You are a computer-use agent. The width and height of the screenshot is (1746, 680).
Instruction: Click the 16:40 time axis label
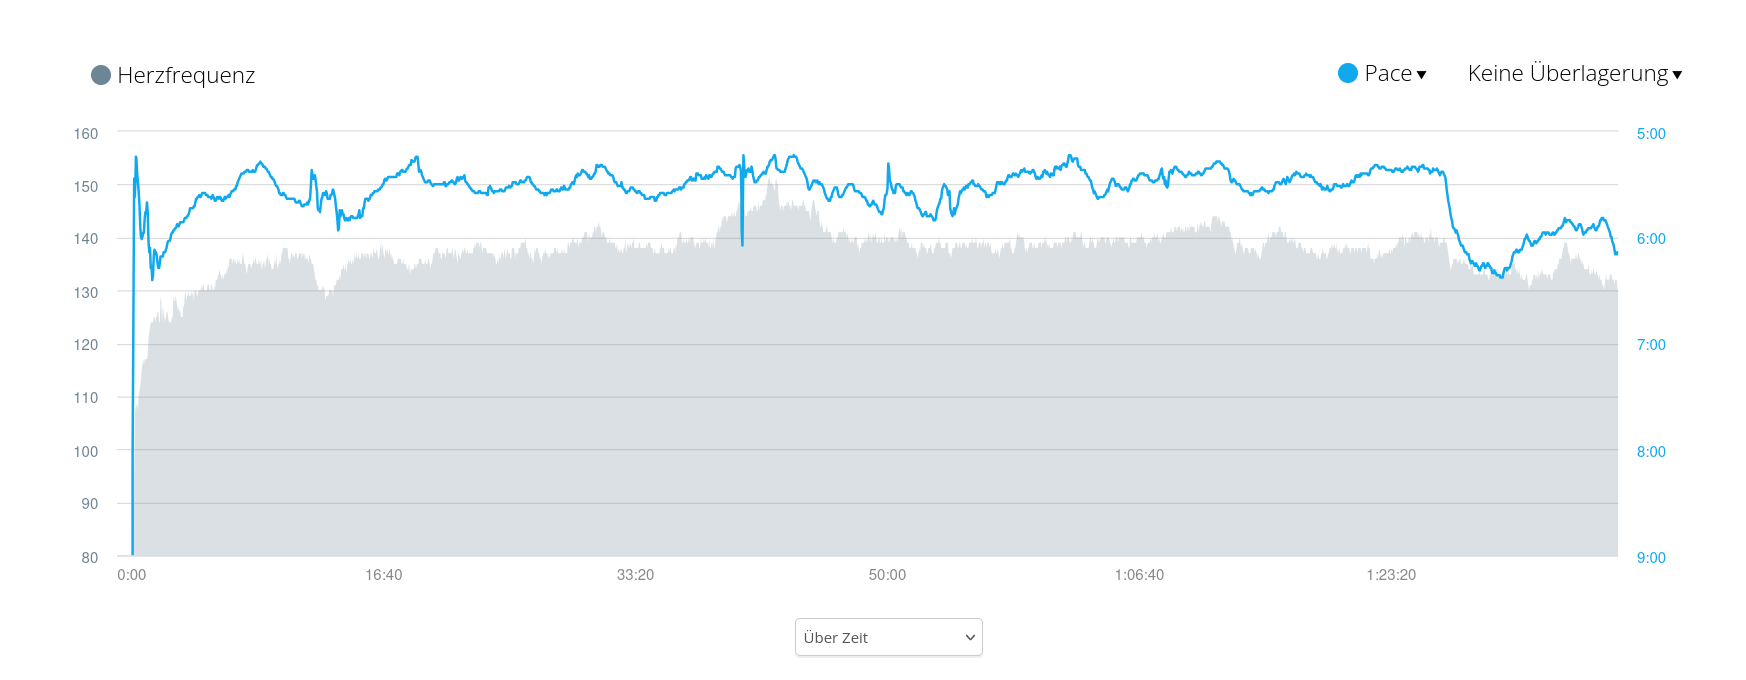[x=383, y=575]
